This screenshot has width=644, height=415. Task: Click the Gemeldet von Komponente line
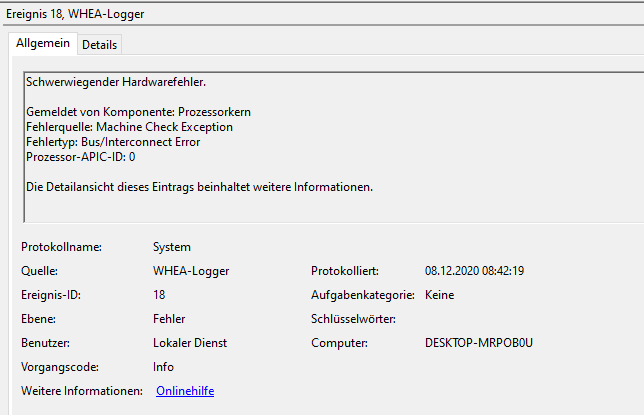(138, 112)
